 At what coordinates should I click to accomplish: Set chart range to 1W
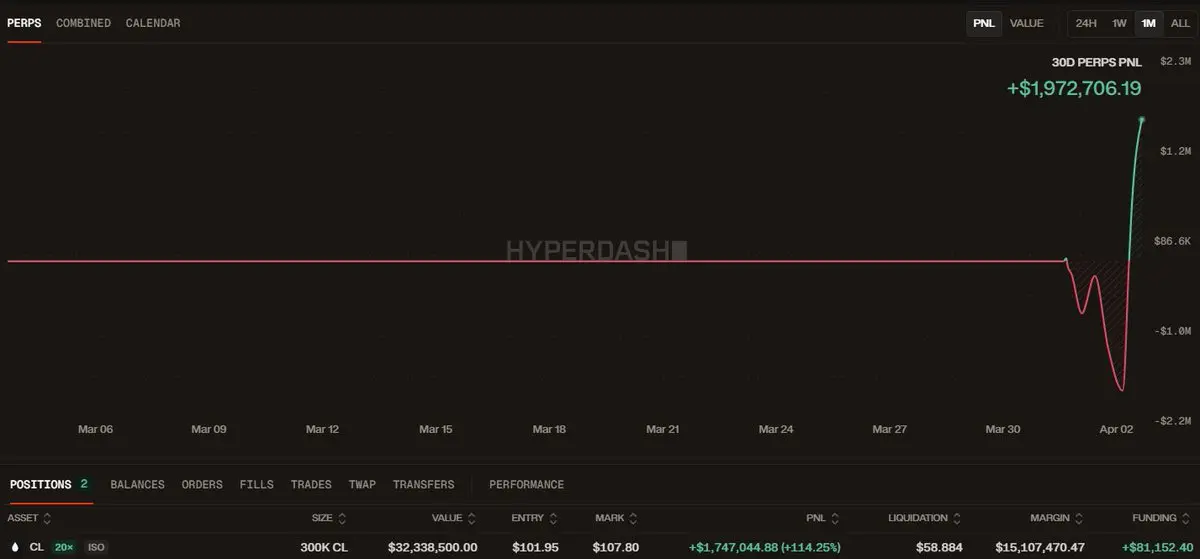click(1120, 23)
